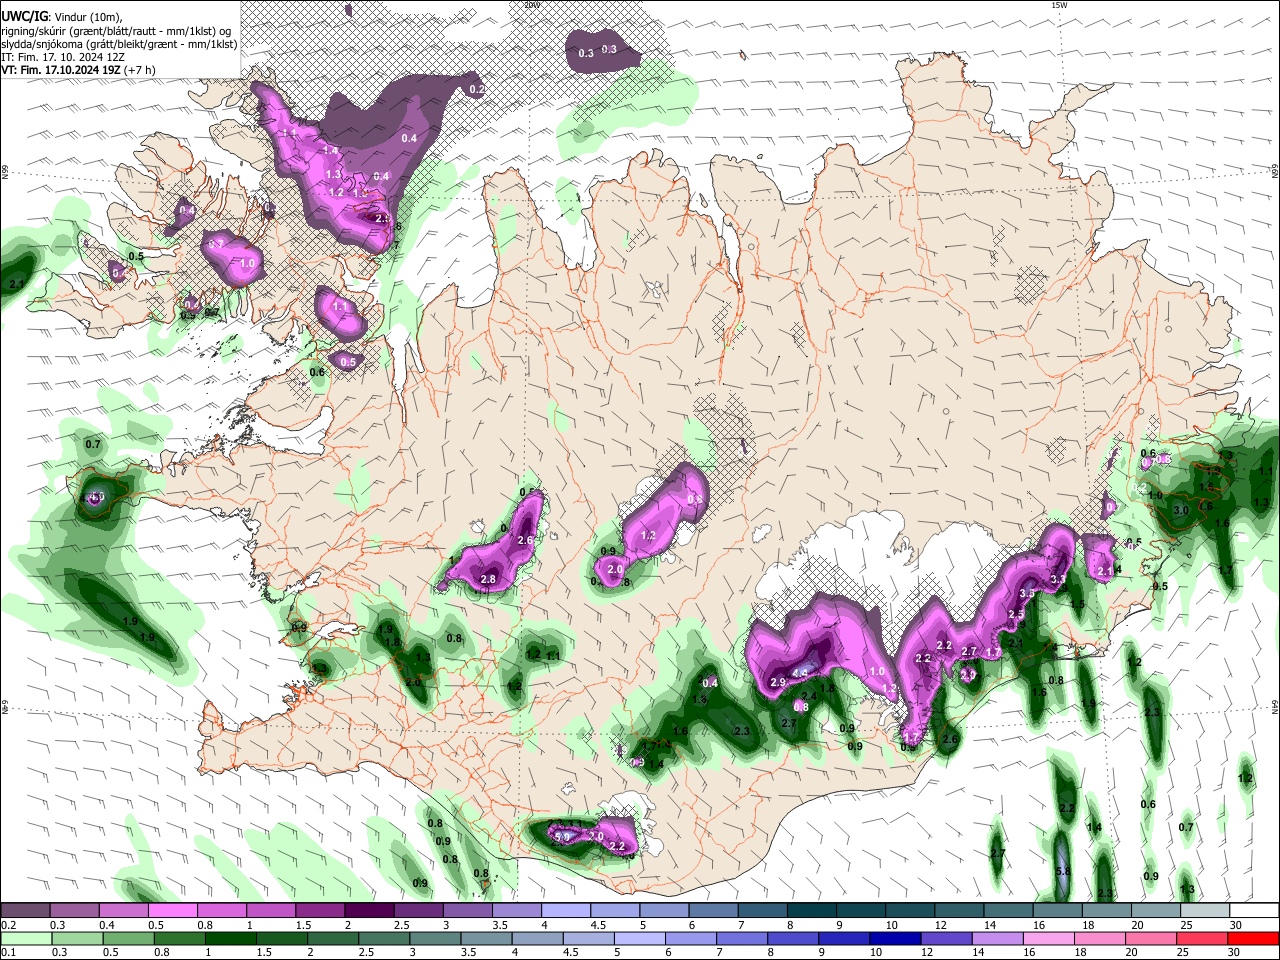
Task: Select the 'IT: Fim. 17. 10. 2024 12Z' line
Action: tap(63, 58)
